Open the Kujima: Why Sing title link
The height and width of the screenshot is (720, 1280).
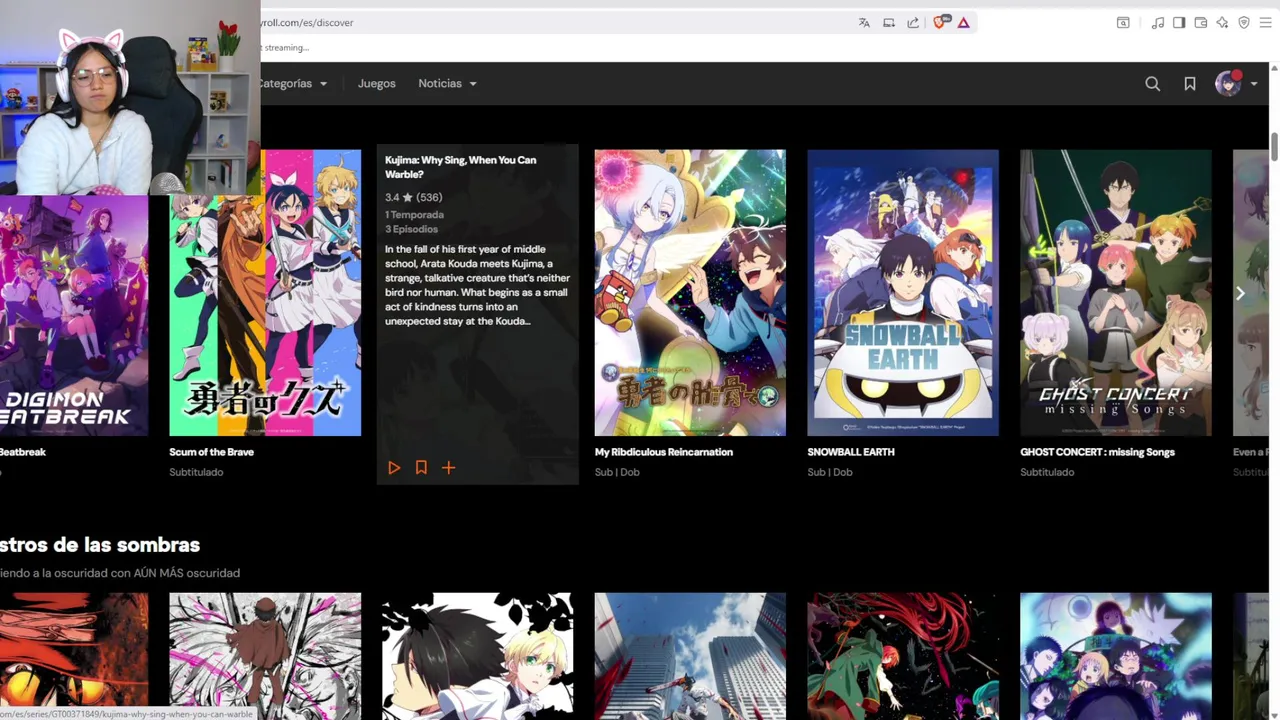[x=461, y=167]
